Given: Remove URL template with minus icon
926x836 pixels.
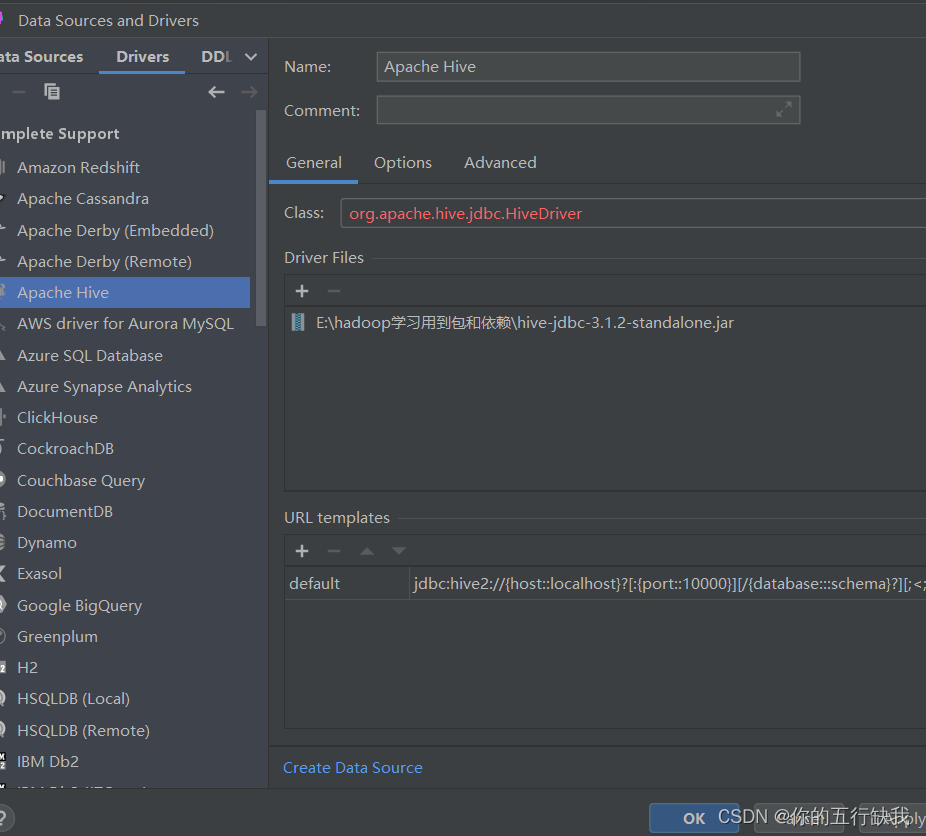Looking at the screenshot, I should tap(334, 551).
